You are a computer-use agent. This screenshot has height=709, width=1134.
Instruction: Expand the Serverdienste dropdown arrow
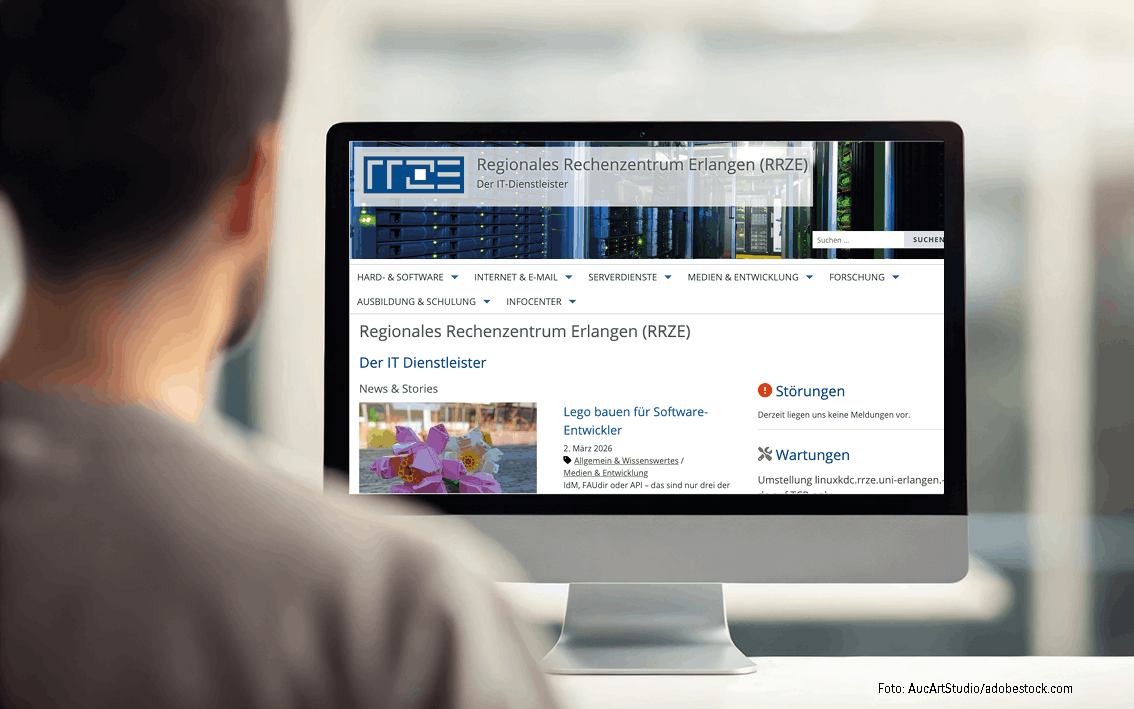pyautogui.click(x=668, y=278)
